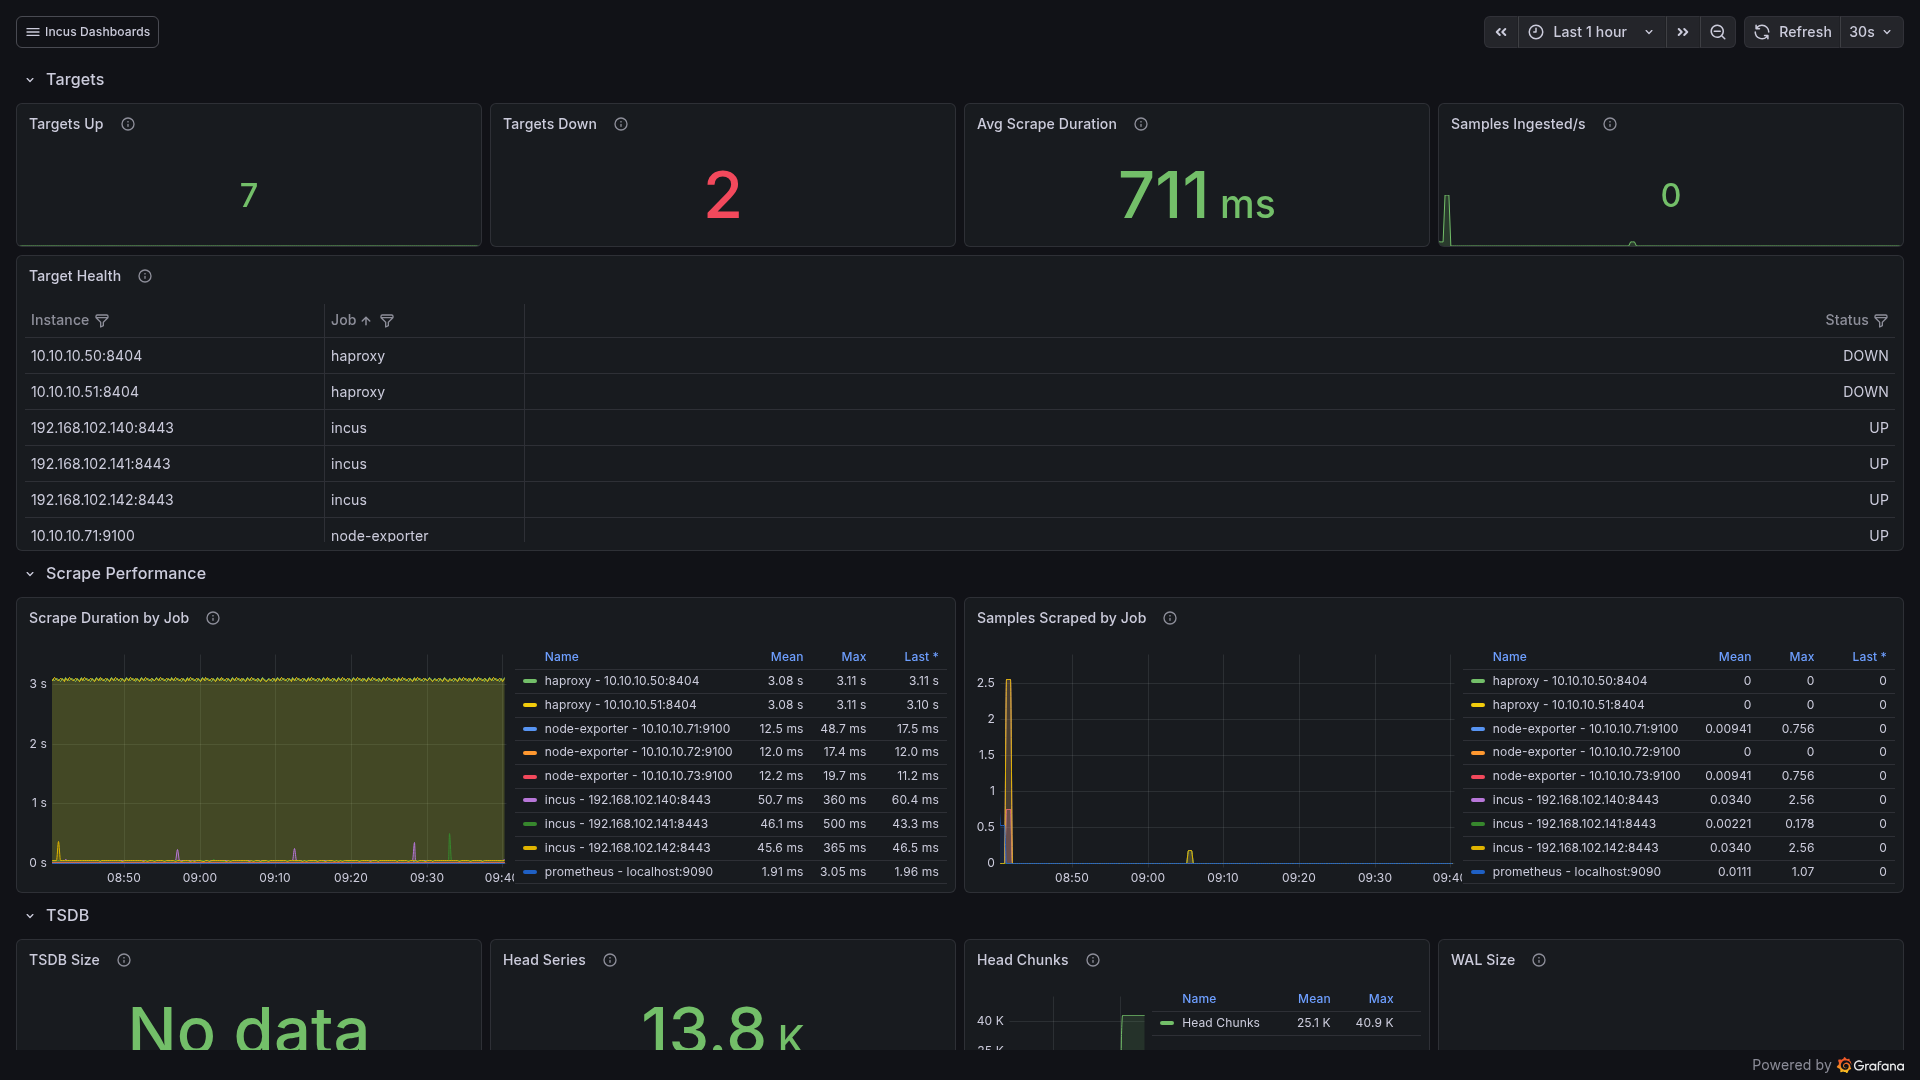Viewport: 1920px width, 1080px height.
Task: Show info for Avg Scrape Duration panel
Action: click(x=1141, y=124)
